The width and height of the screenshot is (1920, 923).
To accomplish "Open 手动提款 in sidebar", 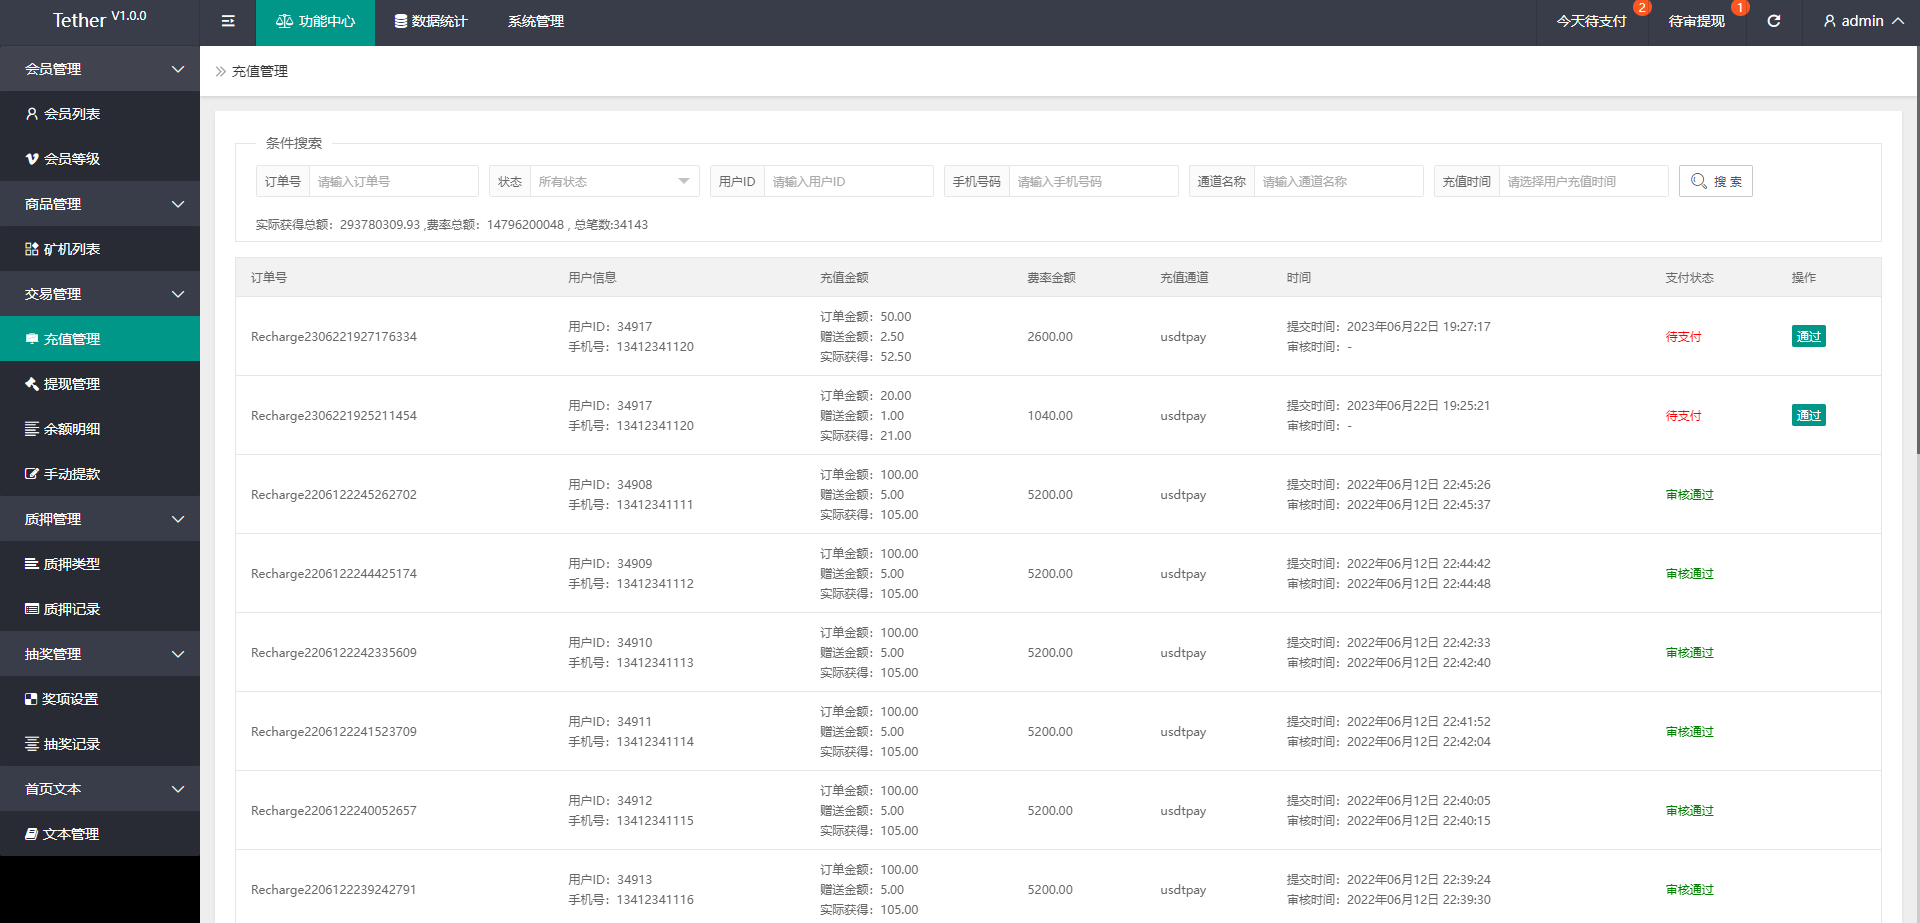I will 100,474.
